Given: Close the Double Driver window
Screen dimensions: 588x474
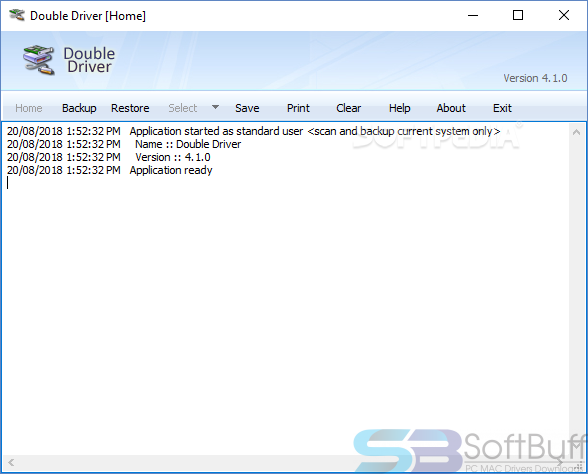Looking at the screenshot, I should [564, 15].
